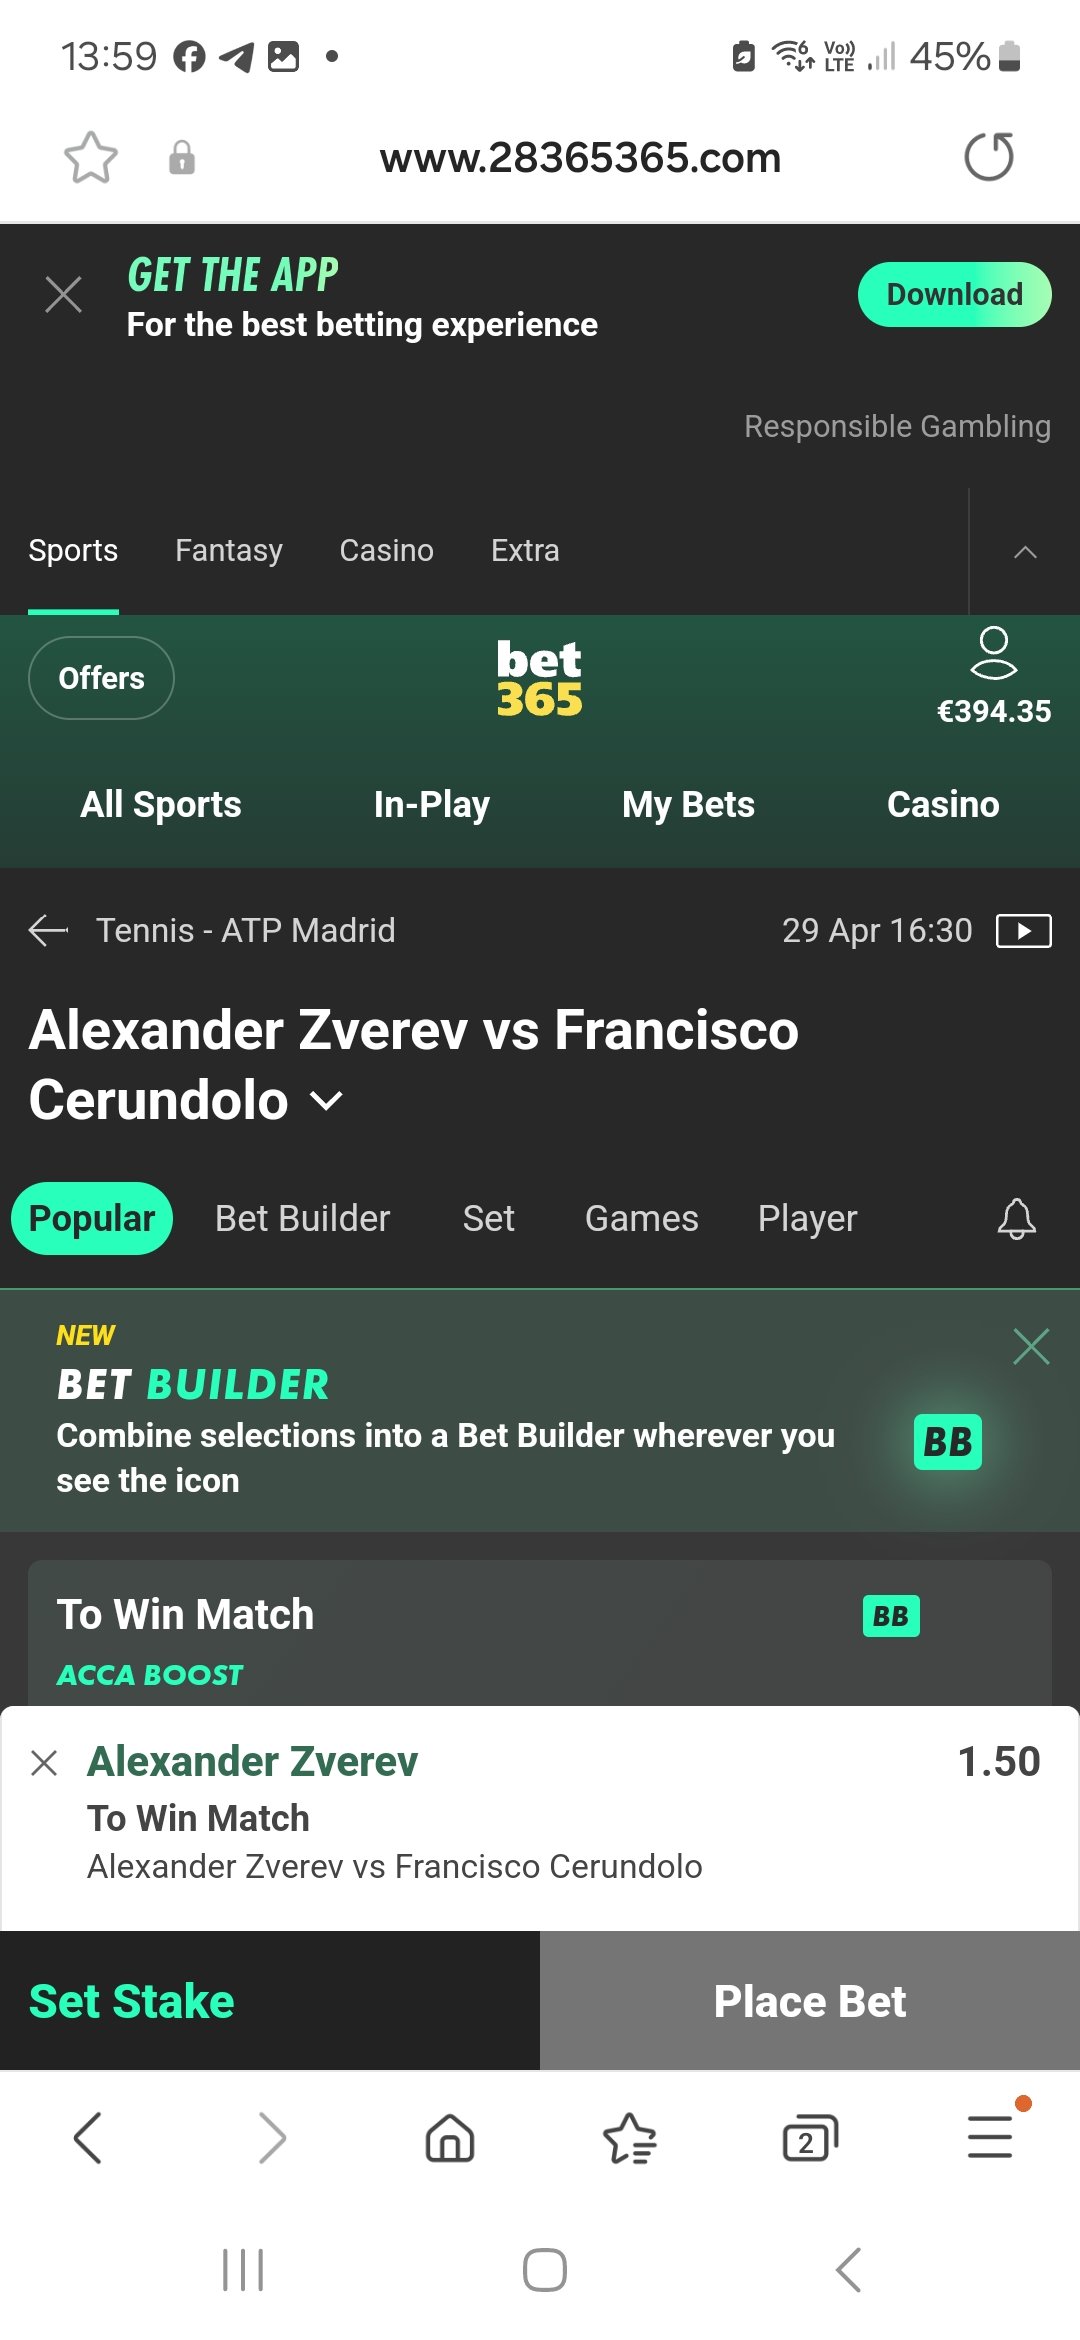Close the Bet Builder promo banner
This screenshot has width=1080, height=2340.
click(x=1031, y=1347)
